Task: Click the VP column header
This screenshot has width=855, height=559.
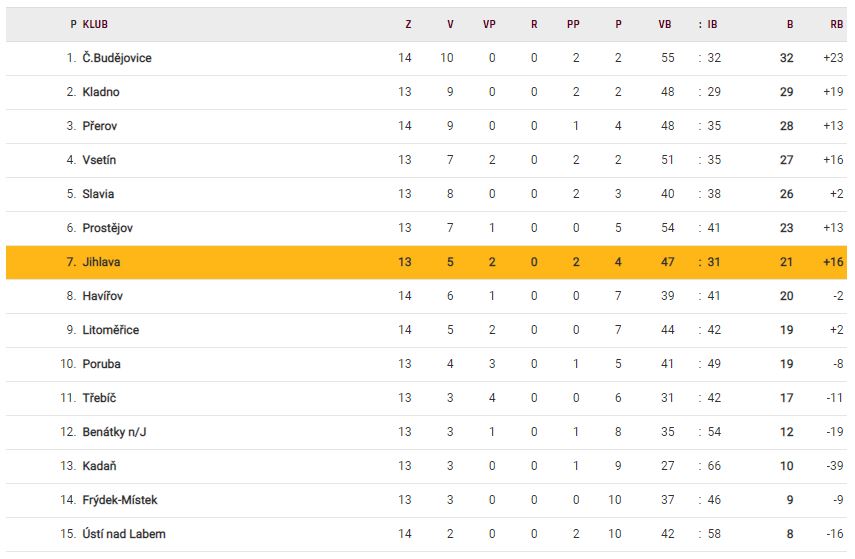Action: click(x=489, y=24)
